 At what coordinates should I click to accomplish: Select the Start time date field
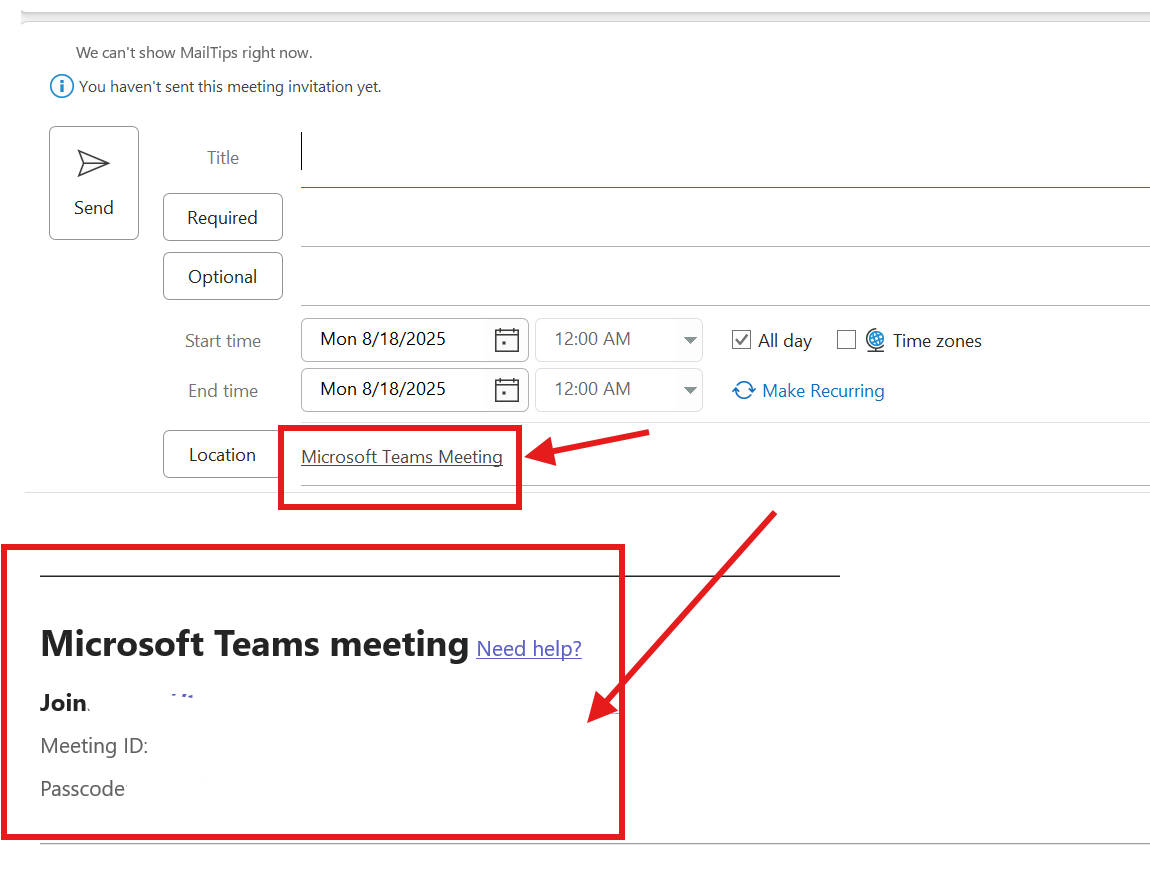414,339
